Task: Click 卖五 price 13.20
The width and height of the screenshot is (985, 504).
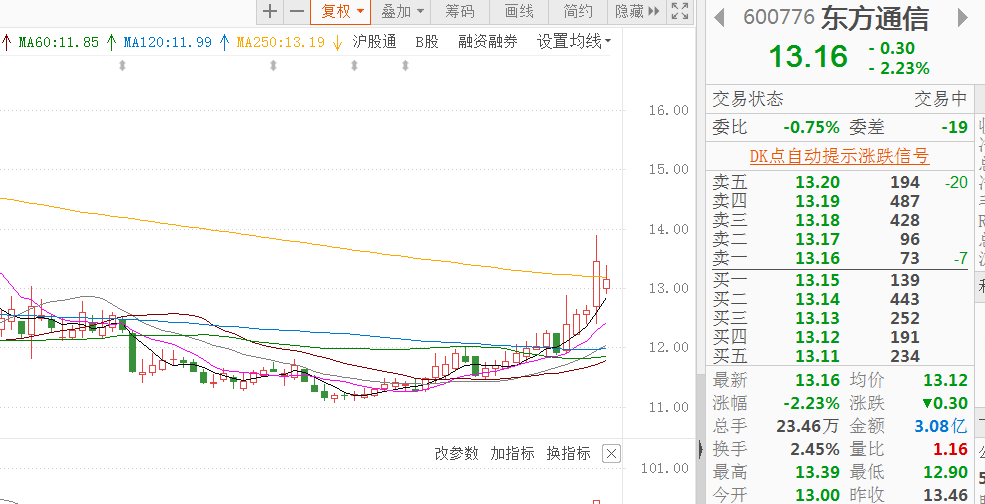Action: point(817,183)
